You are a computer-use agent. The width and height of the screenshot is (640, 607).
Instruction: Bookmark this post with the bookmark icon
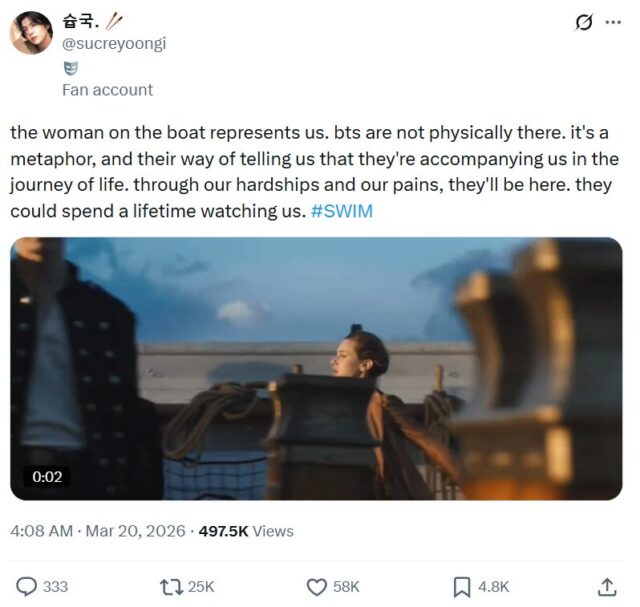point(462,586)
